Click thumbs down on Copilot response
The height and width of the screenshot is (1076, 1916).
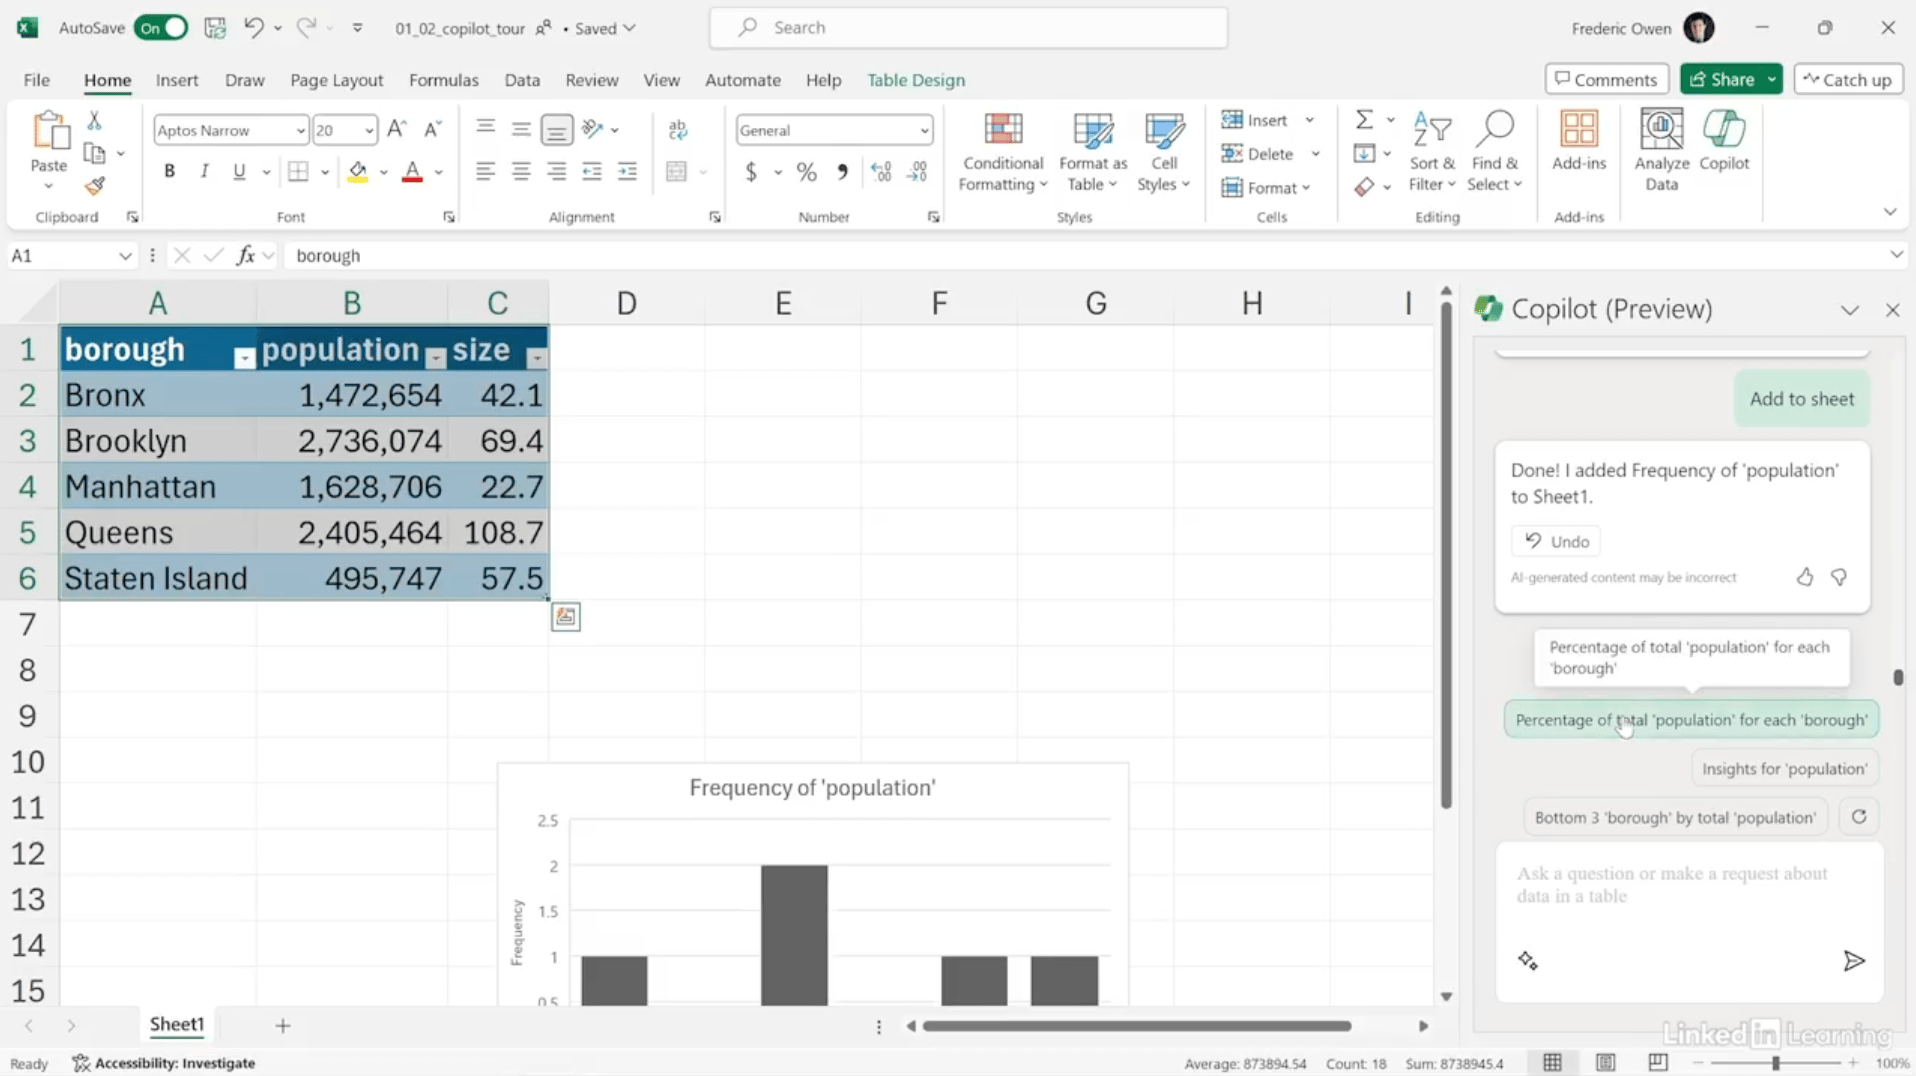(1838, 577)
